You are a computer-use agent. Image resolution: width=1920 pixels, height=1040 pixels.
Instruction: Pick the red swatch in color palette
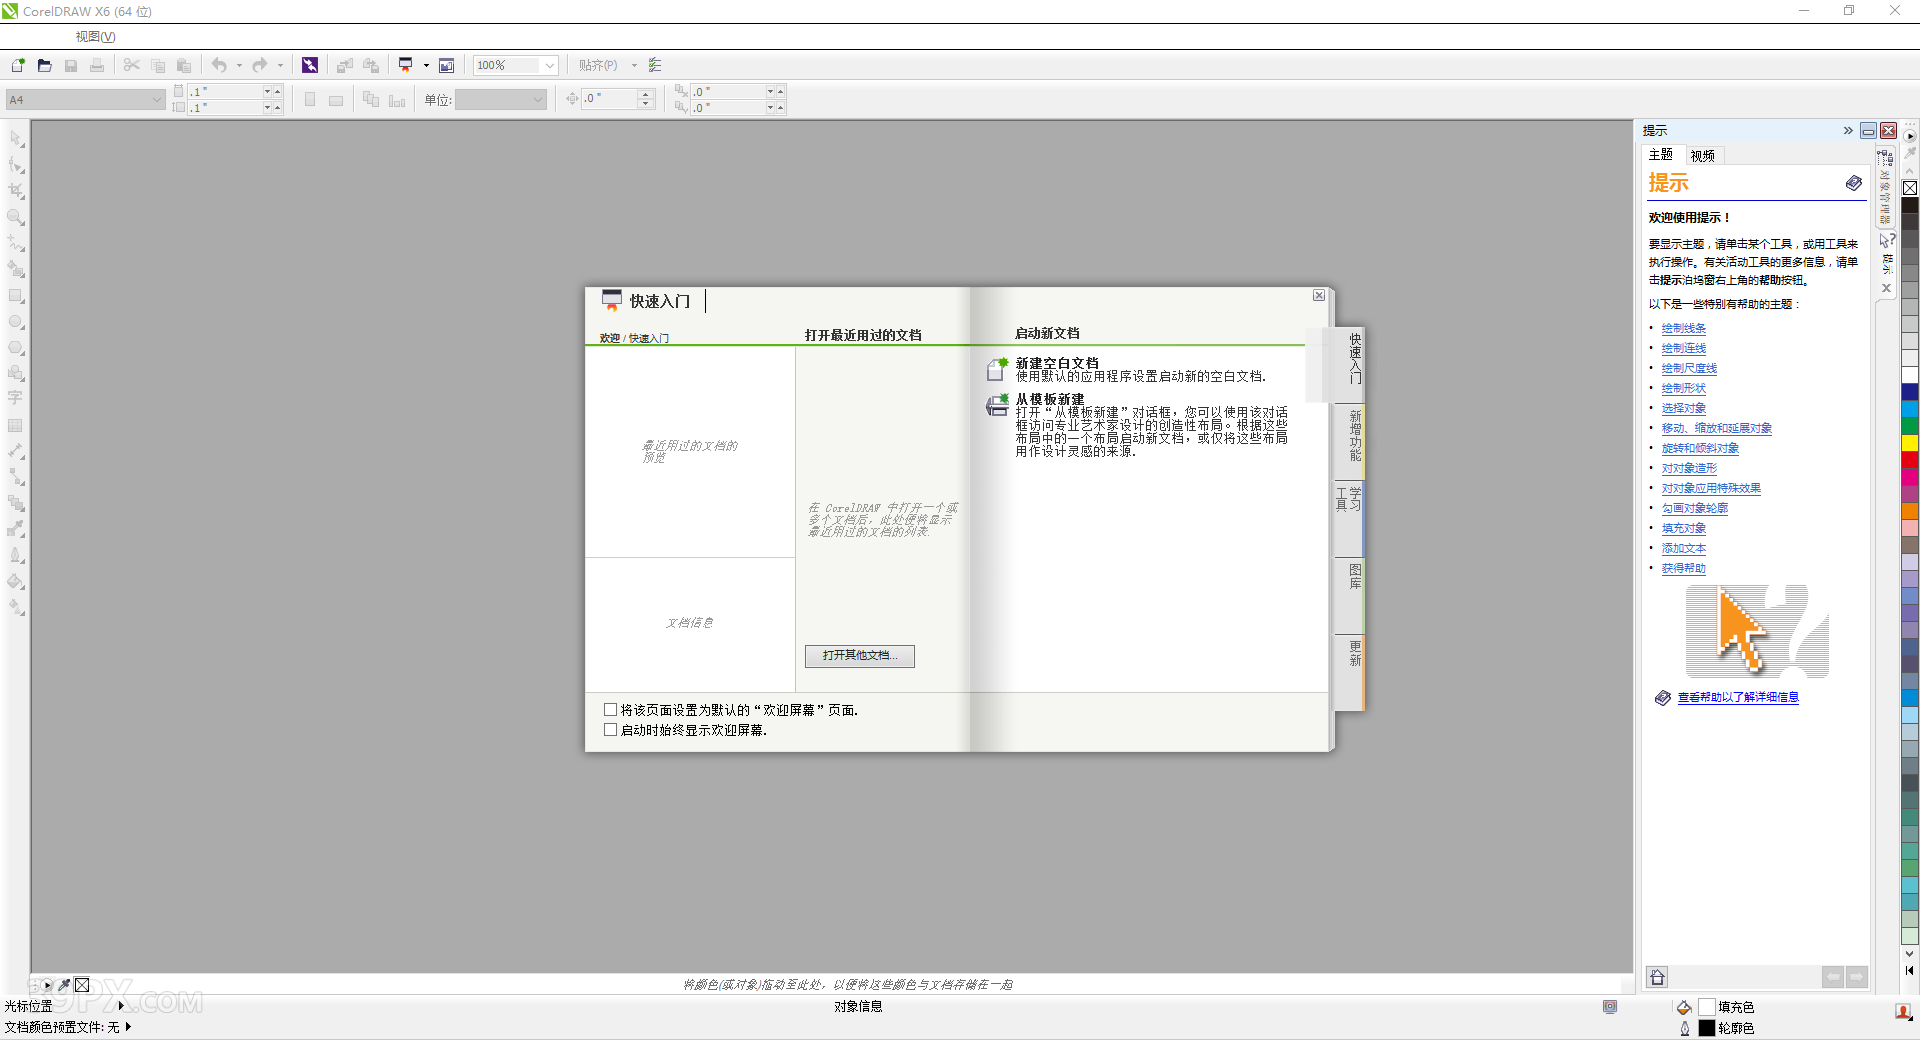1910,459
